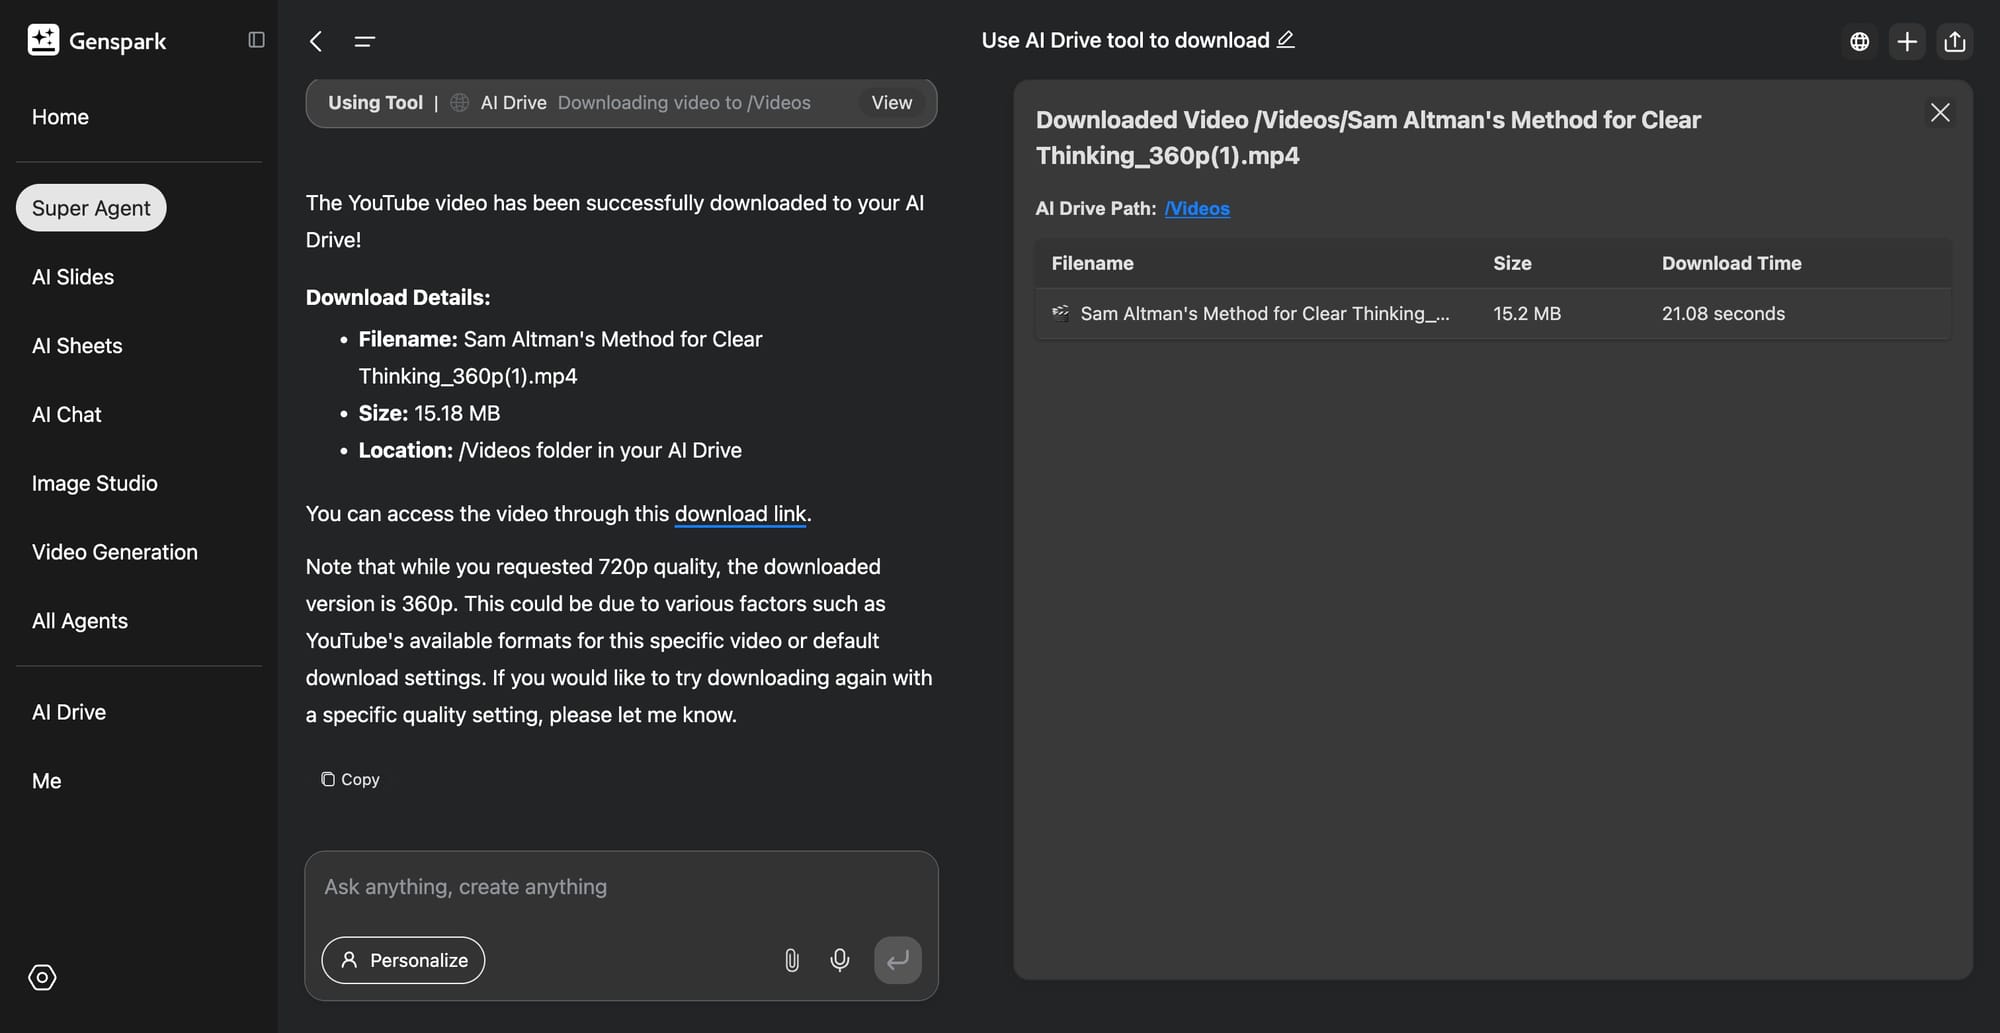Click the globe icon in top bar

(1859, 41)
